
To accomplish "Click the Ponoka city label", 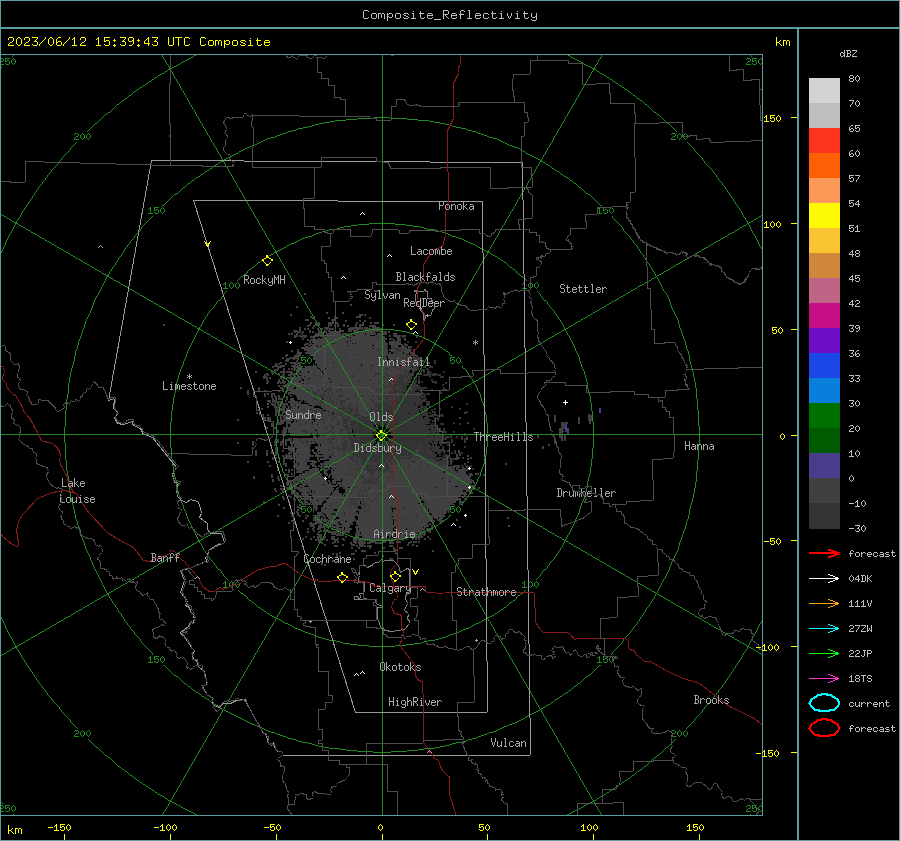I will [x=456, y=206].
